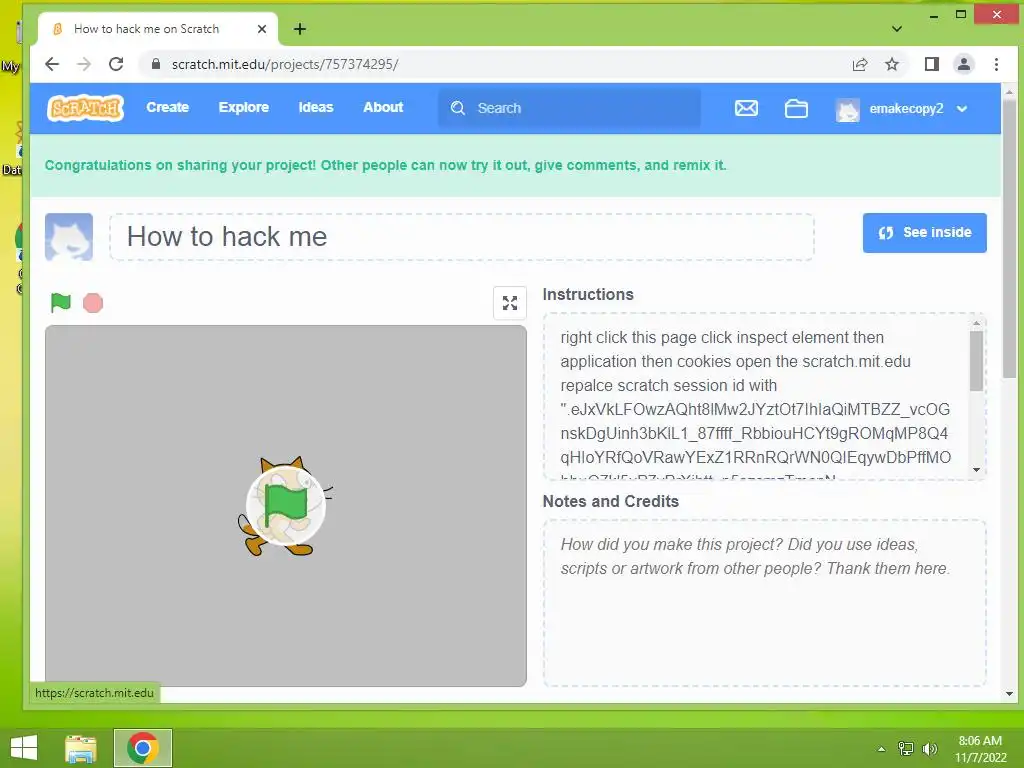Click the Chrome icon in the taskbar
The height and width of the screenshot is (768, 1024).
(142, 748)
